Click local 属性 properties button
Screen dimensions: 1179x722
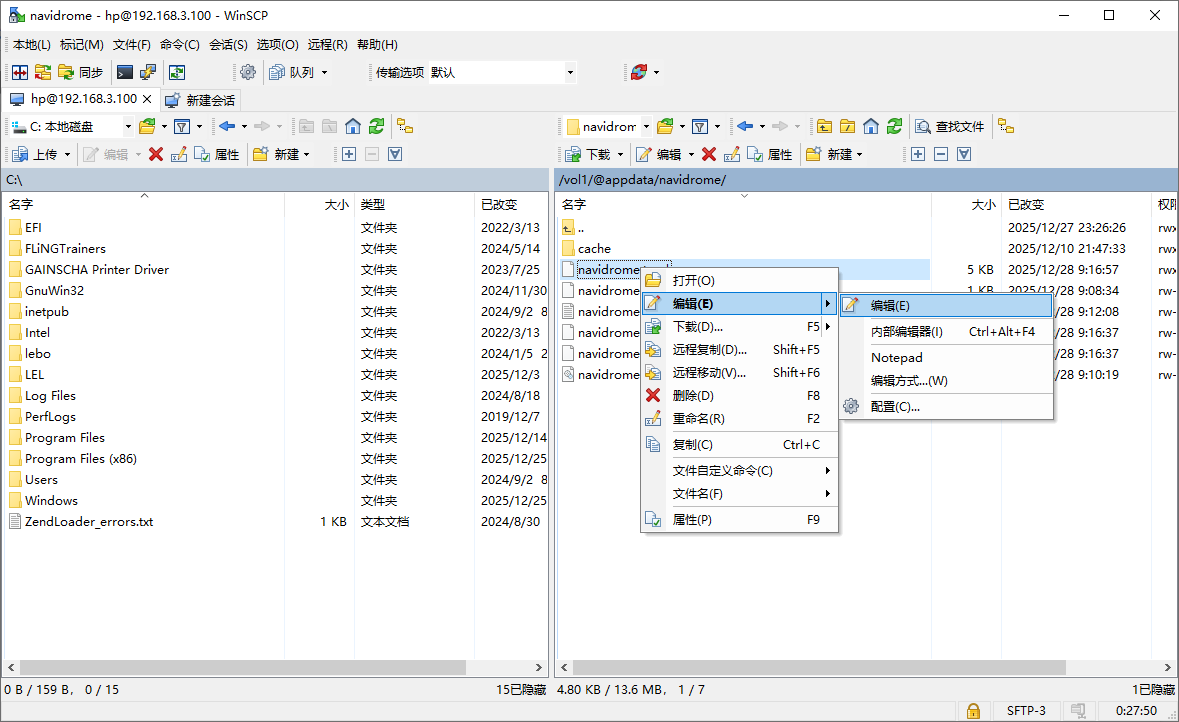click(217, 154)
